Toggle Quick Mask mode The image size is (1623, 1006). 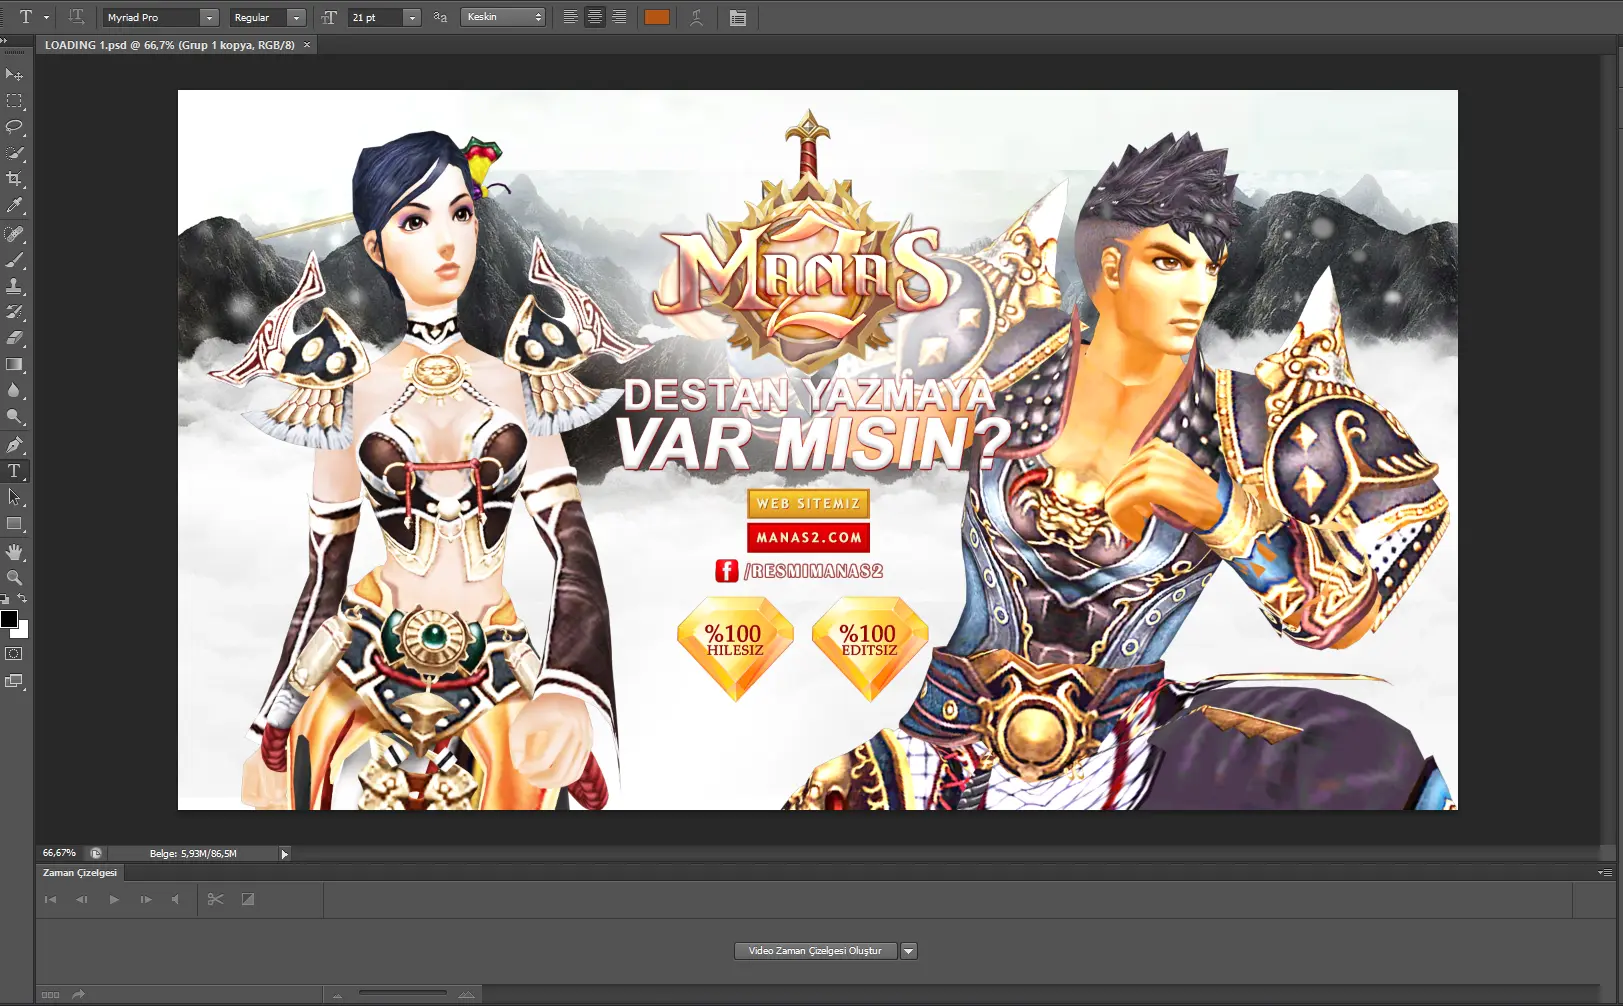coord(14,654)
